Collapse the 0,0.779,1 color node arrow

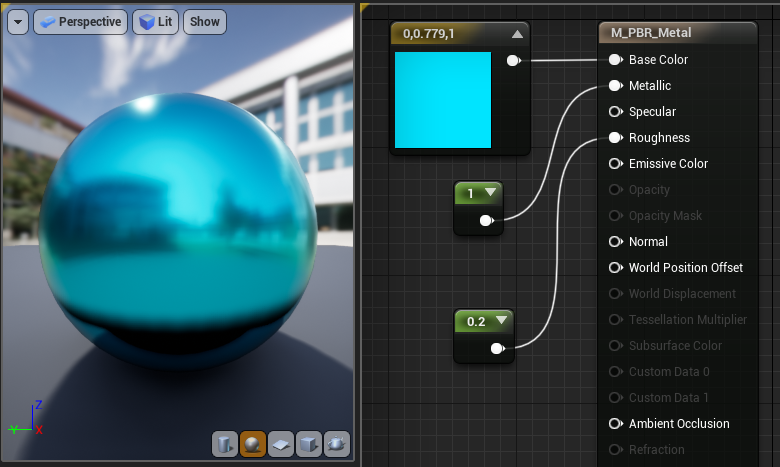tap(517, 34)
